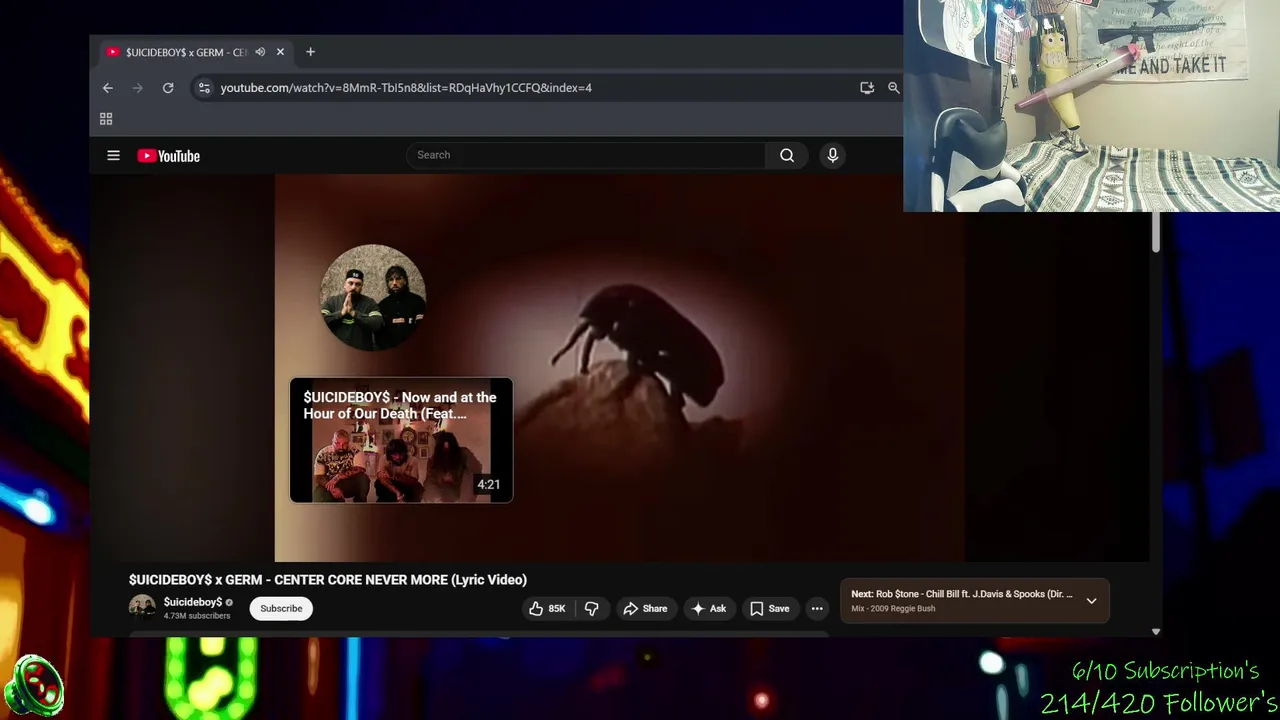The height and width of the screenshot is (720, 1280).
Task: Start voice search with microphone icon
Action: coord(832,155)
